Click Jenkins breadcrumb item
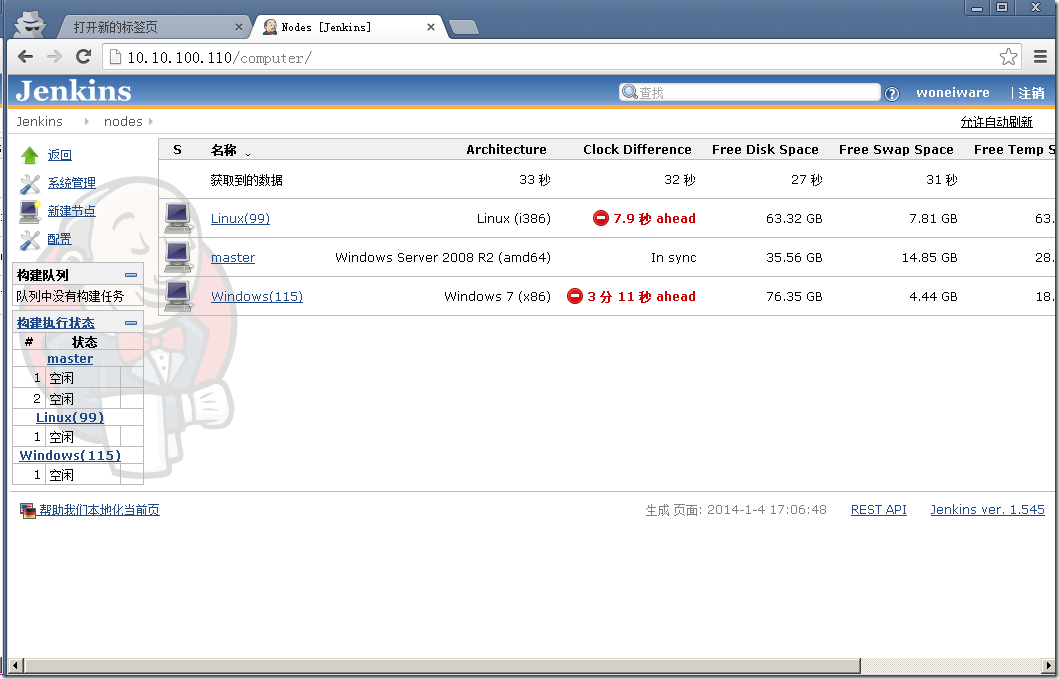 (x=39, y=122)
